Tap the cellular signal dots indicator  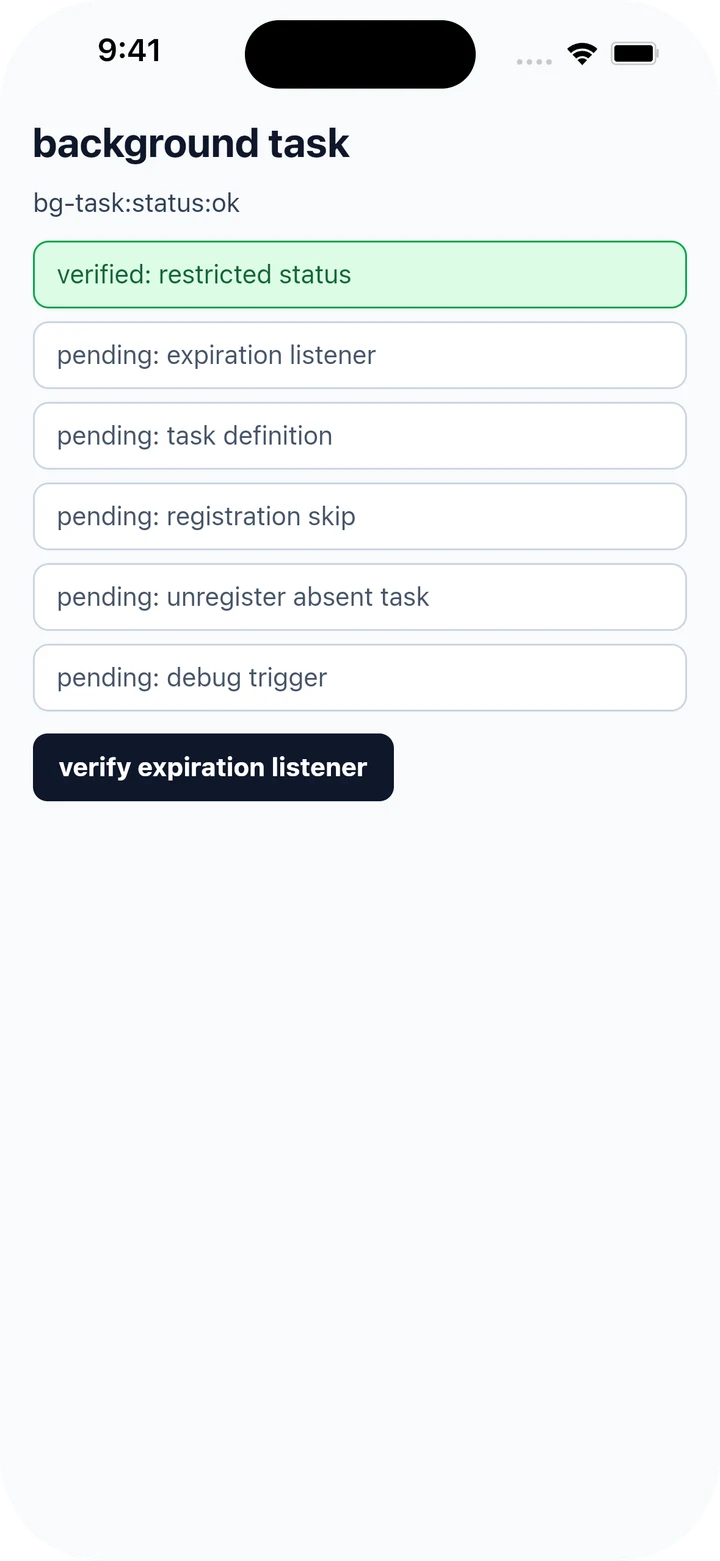click(534, 62)
